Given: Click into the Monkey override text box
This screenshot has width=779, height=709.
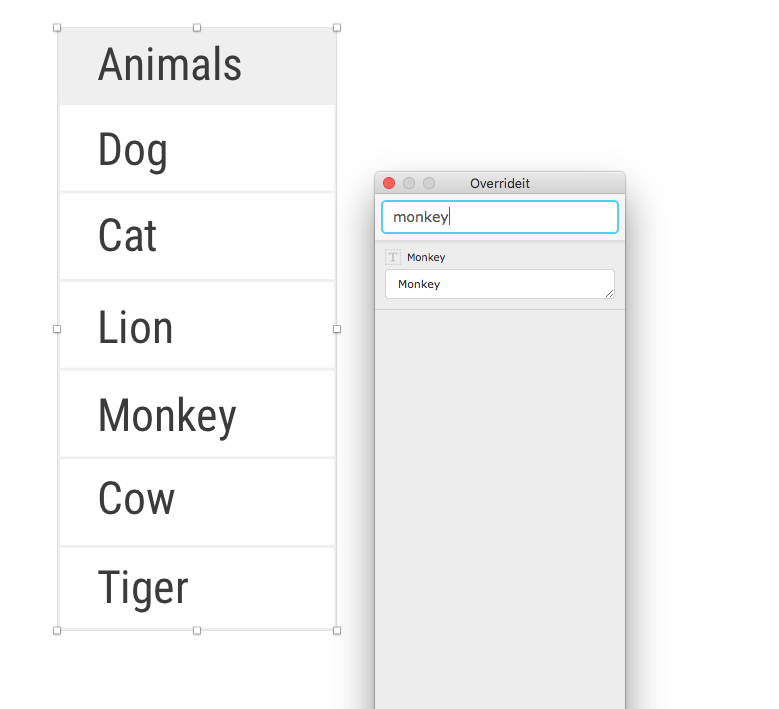Looking at the screenshot, I should point(500,284).
